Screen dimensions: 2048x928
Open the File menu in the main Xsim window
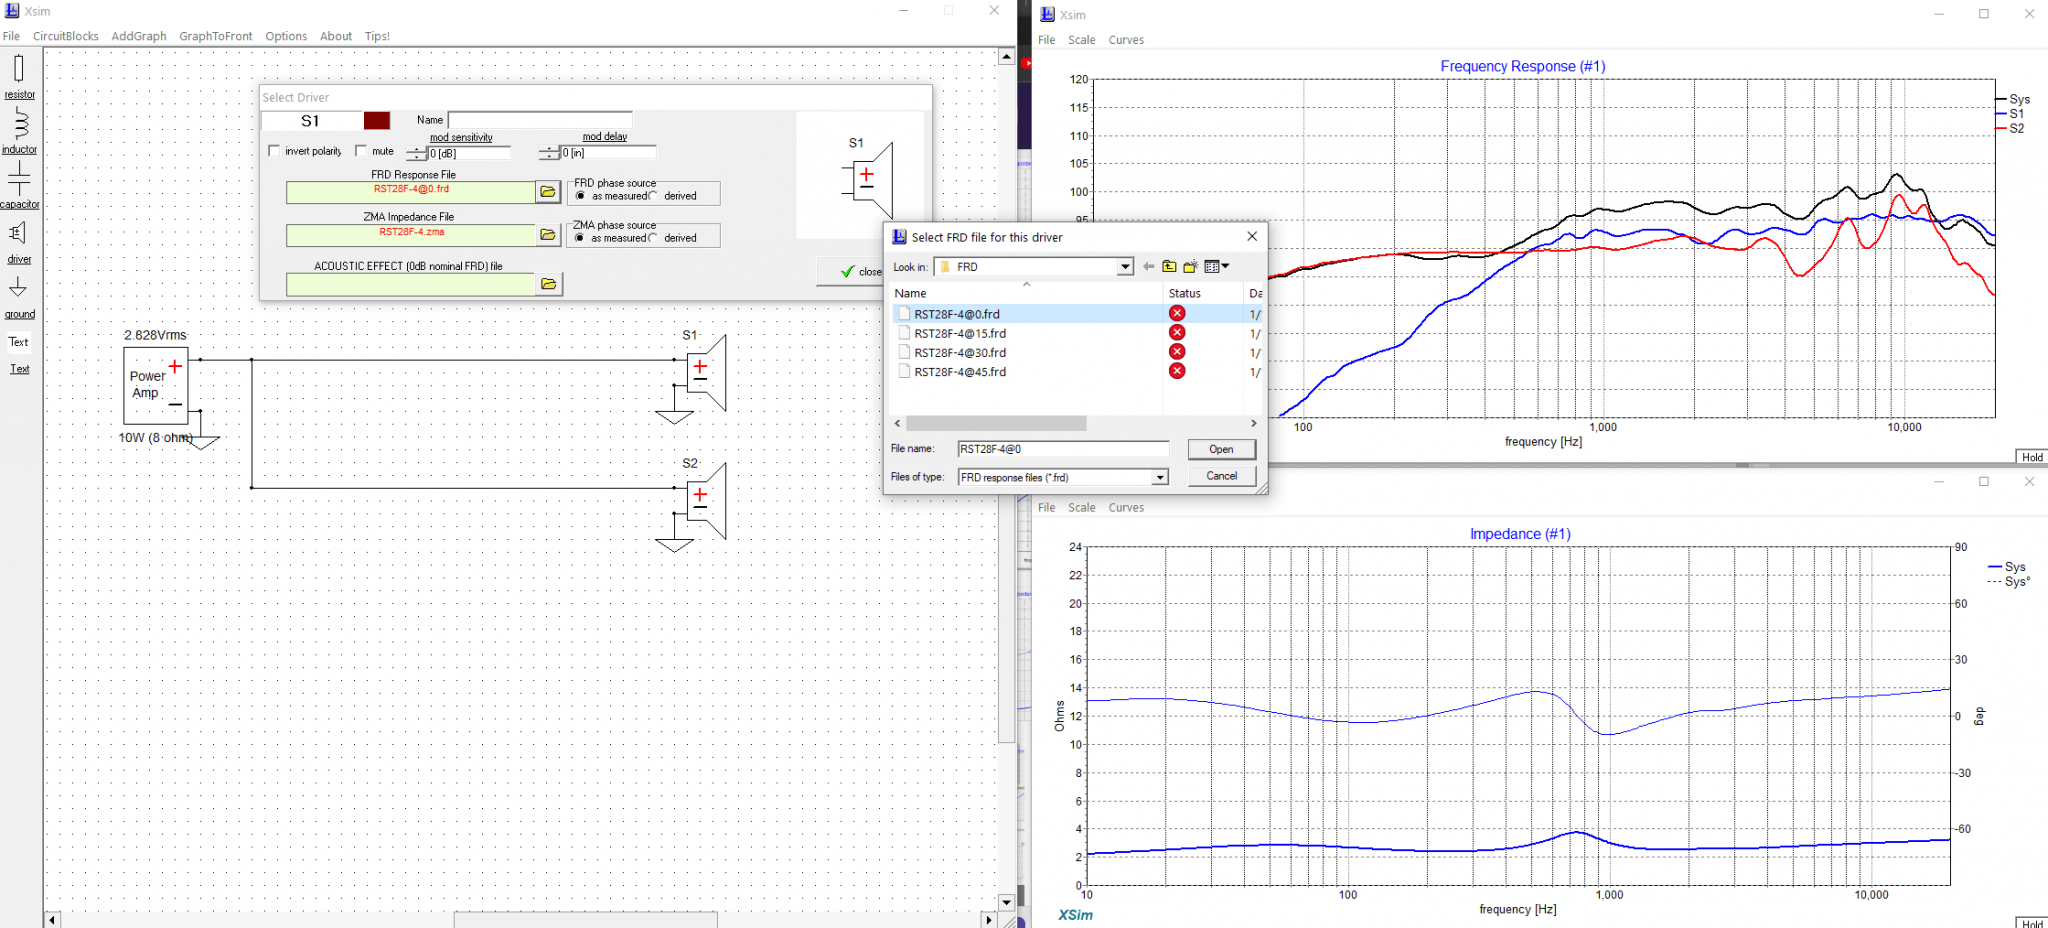click(x=11, y=36)
